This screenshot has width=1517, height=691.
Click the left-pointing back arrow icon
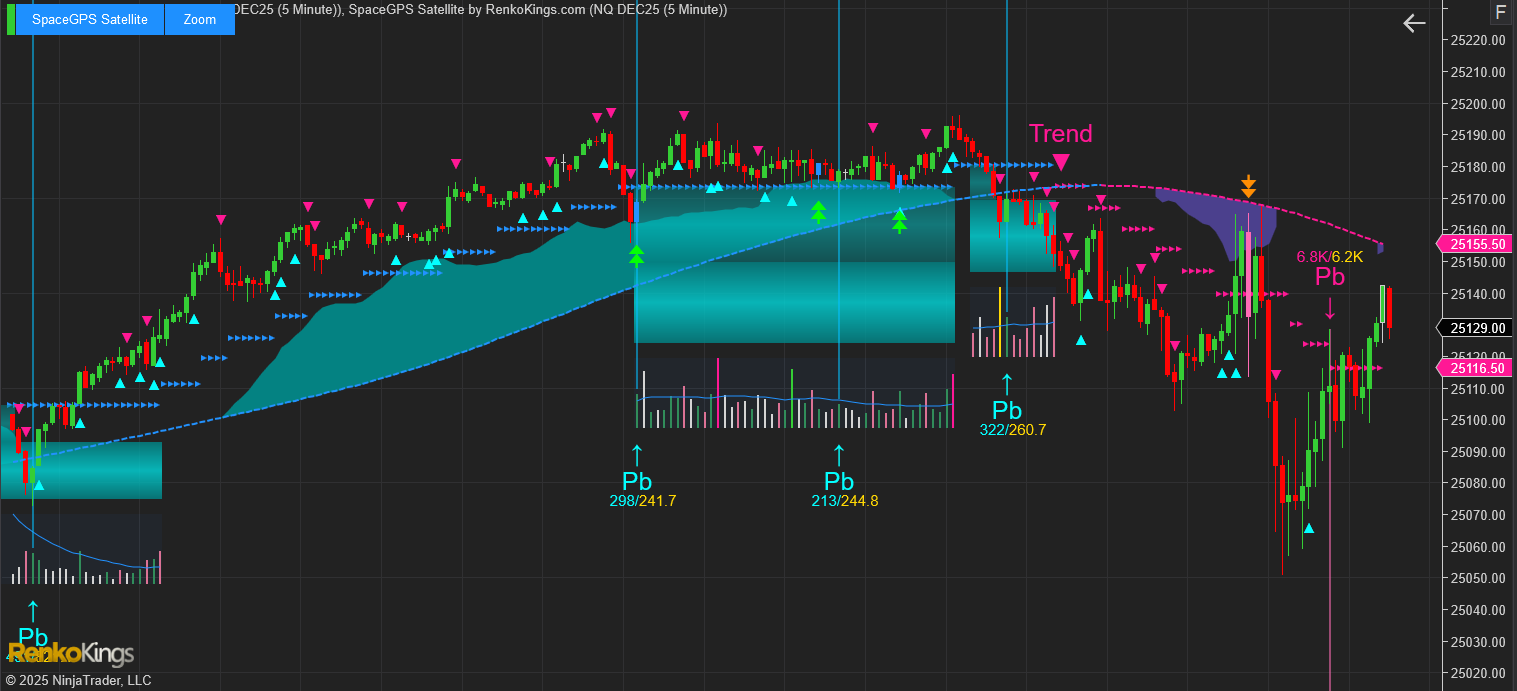[1413, 23]
